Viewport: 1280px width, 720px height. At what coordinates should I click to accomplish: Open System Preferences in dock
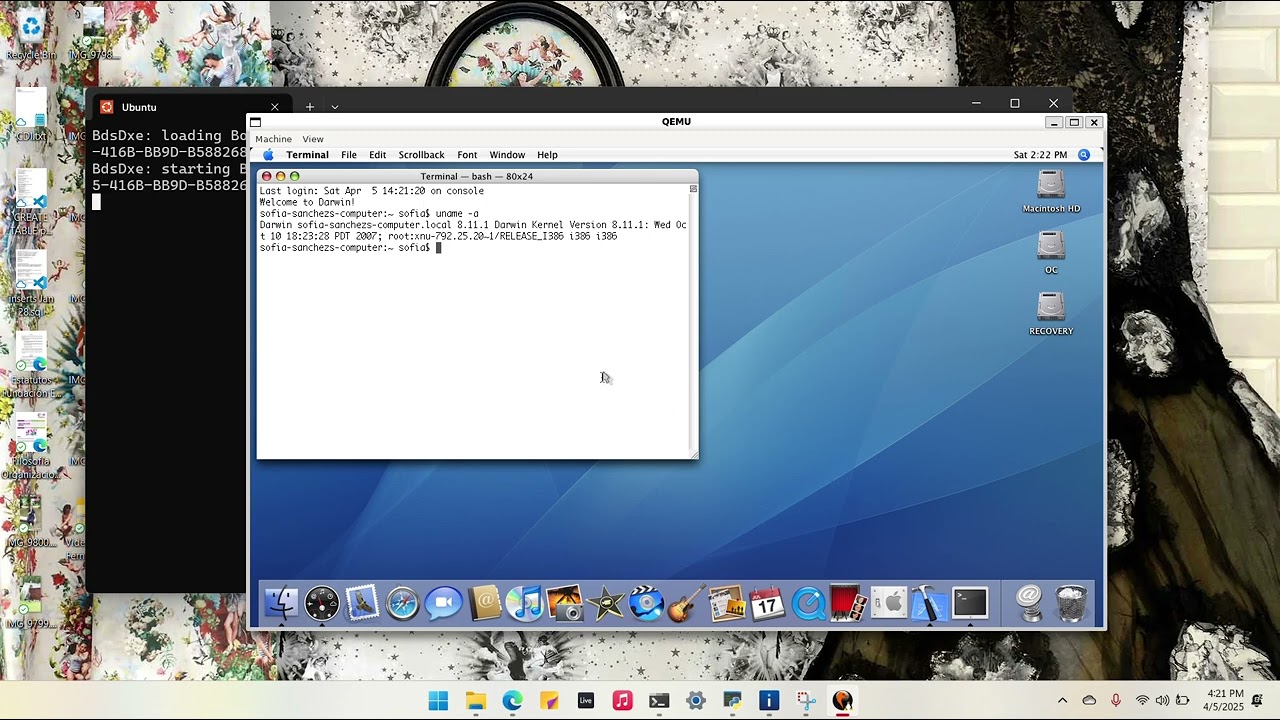pos(889,603)
